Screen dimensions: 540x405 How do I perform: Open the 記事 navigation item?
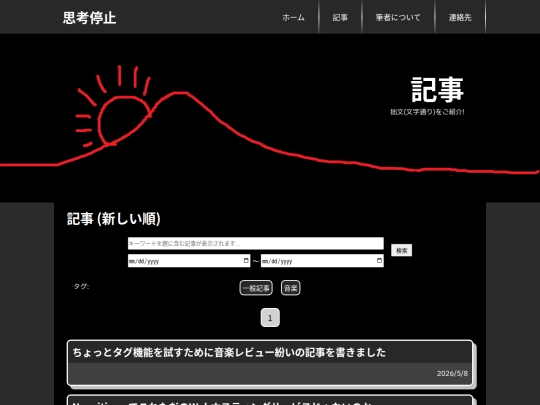340,18
